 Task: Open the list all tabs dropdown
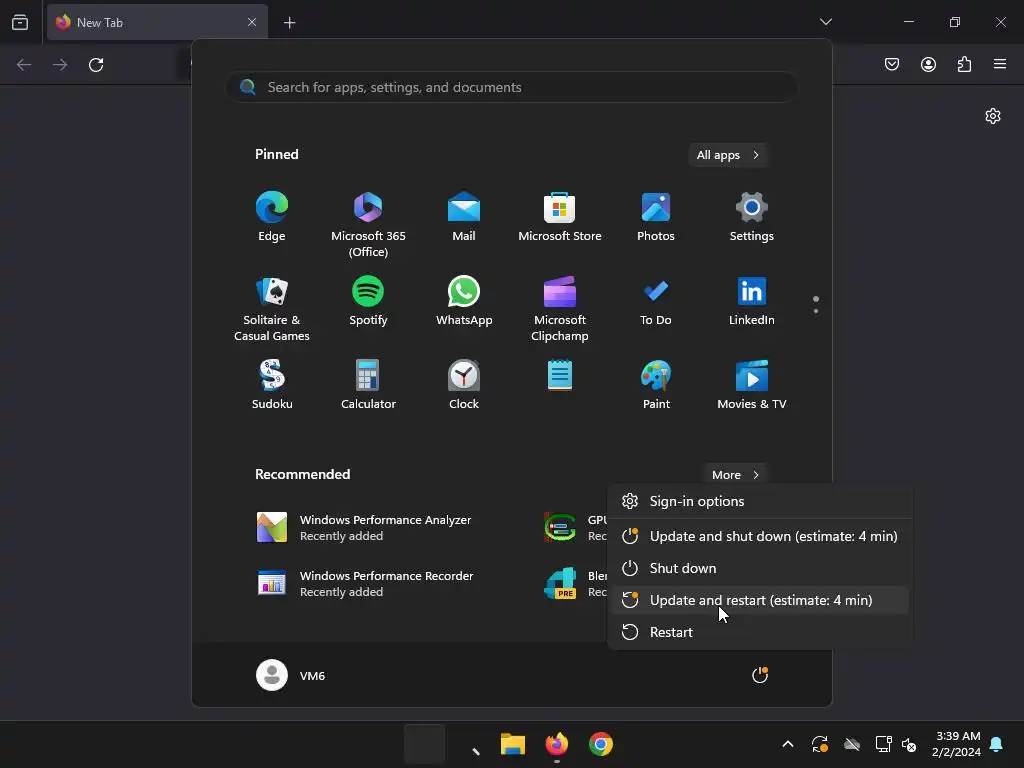click(x=825, y=22)
